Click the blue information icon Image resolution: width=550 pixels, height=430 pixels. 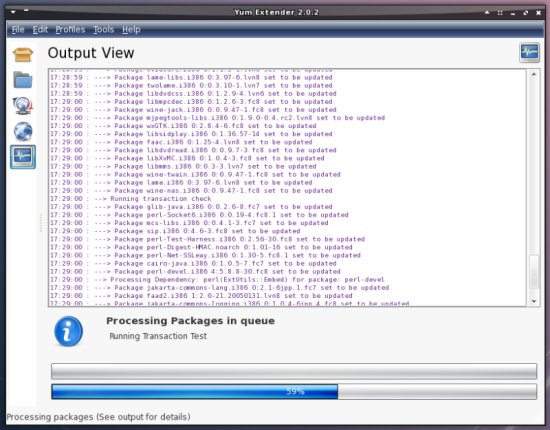[x=68, y=331]
